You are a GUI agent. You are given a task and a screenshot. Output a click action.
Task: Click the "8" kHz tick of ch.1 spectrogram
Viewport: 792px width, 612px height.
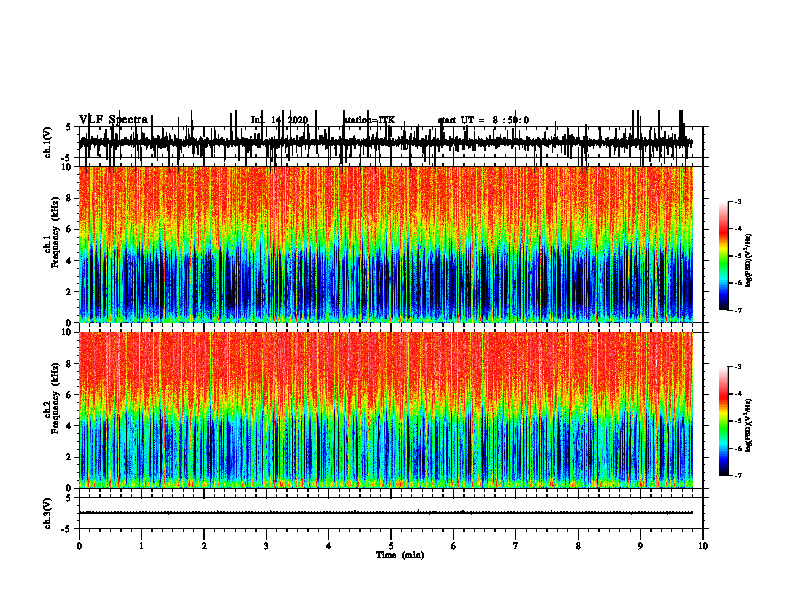point(70,198)
